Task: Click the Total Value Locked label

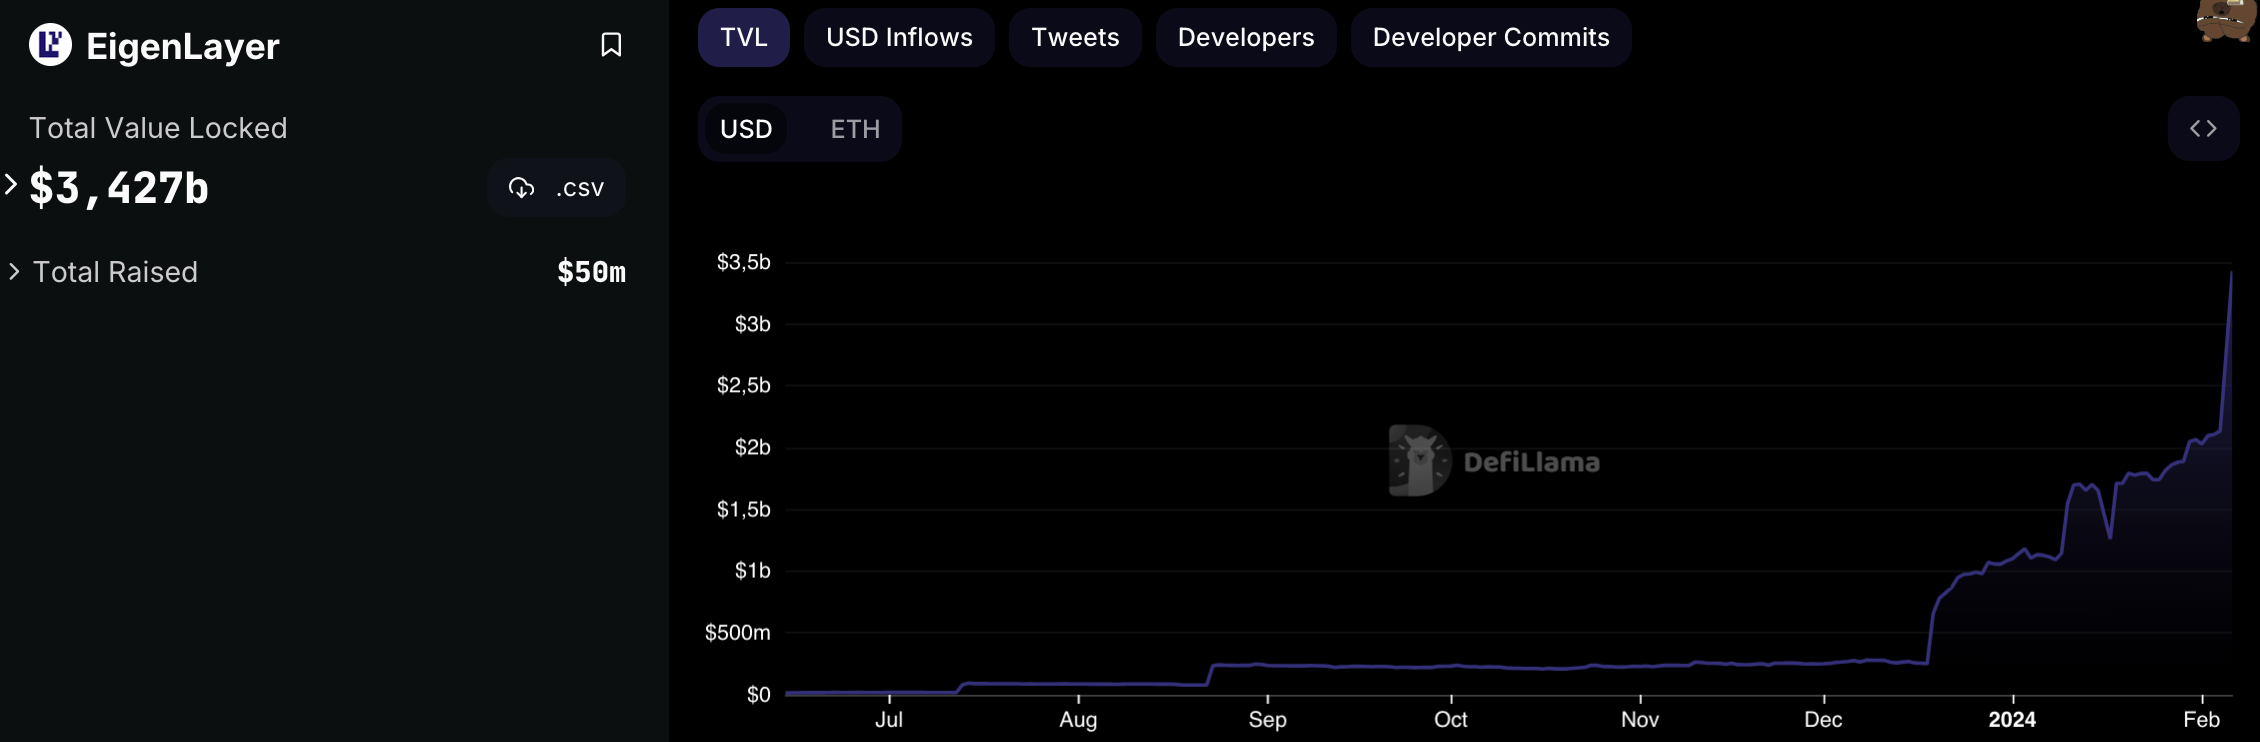Action: 158,128
